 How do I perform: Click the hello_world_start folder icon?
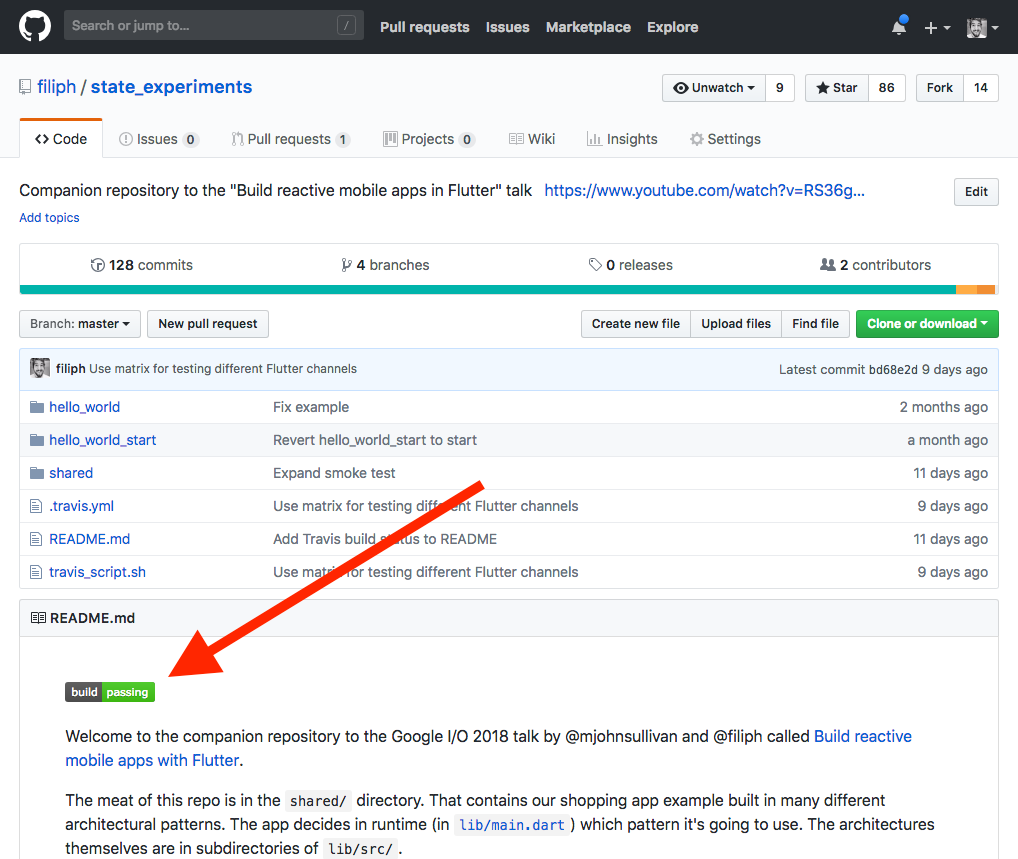(x=37, y=440)
